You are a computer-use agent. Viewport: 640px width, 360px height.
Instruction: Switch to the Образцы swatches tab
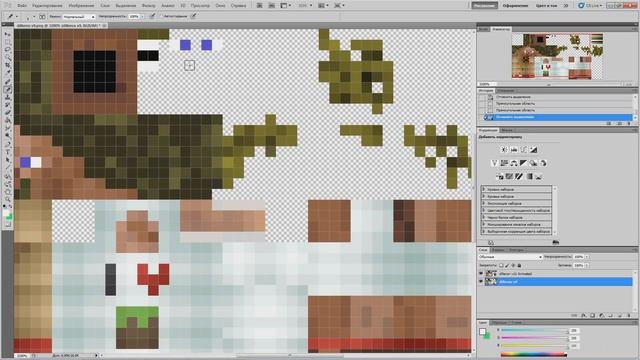coord(499,323)
